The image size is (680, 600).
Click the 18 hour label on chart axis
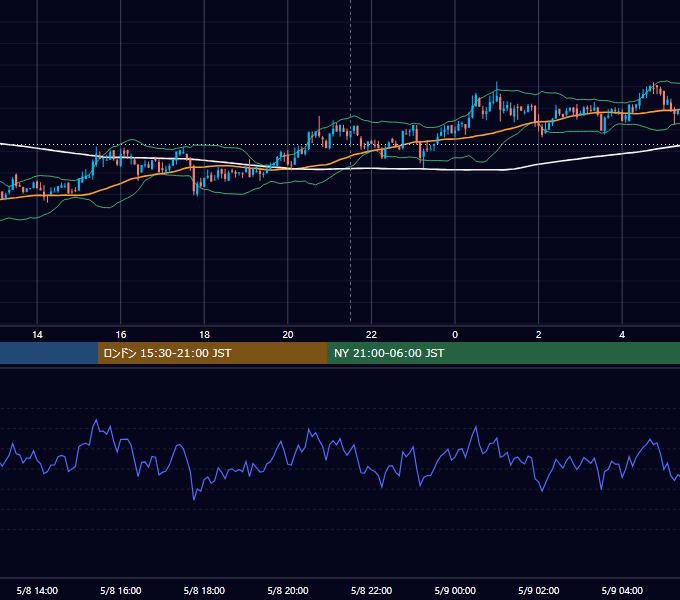[204, 335]
